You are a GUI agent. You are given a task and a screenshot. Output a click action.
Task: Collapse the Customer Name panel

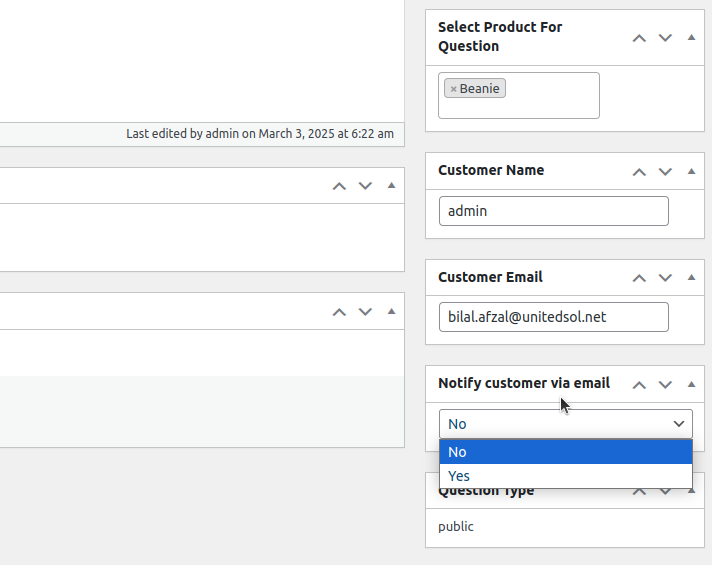tap(691, 171)
